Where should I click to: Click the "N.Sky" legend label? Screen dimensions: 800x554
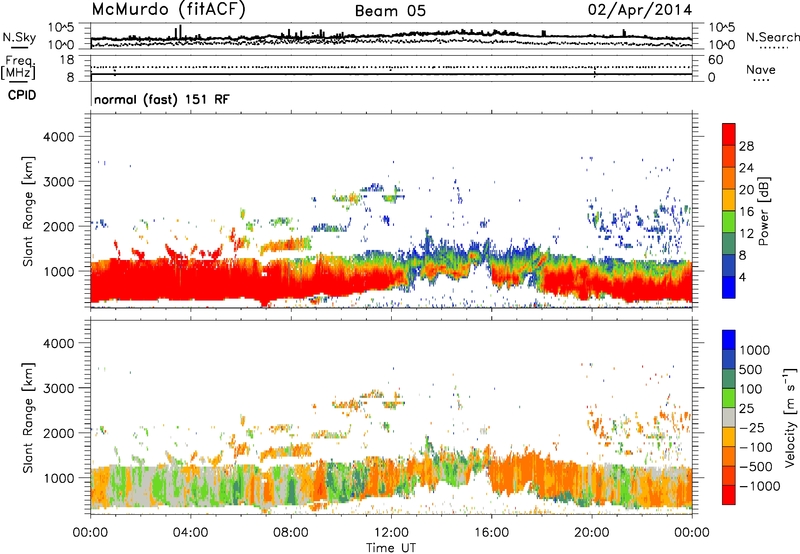(19, 37)
